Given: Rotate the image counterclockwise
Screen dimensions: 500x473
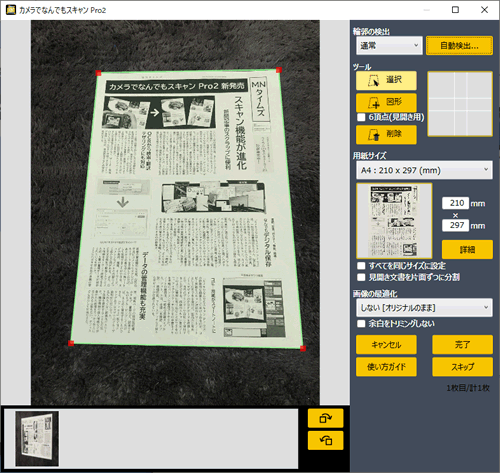Looking at the screenshot, I should [x=325, y=440].
